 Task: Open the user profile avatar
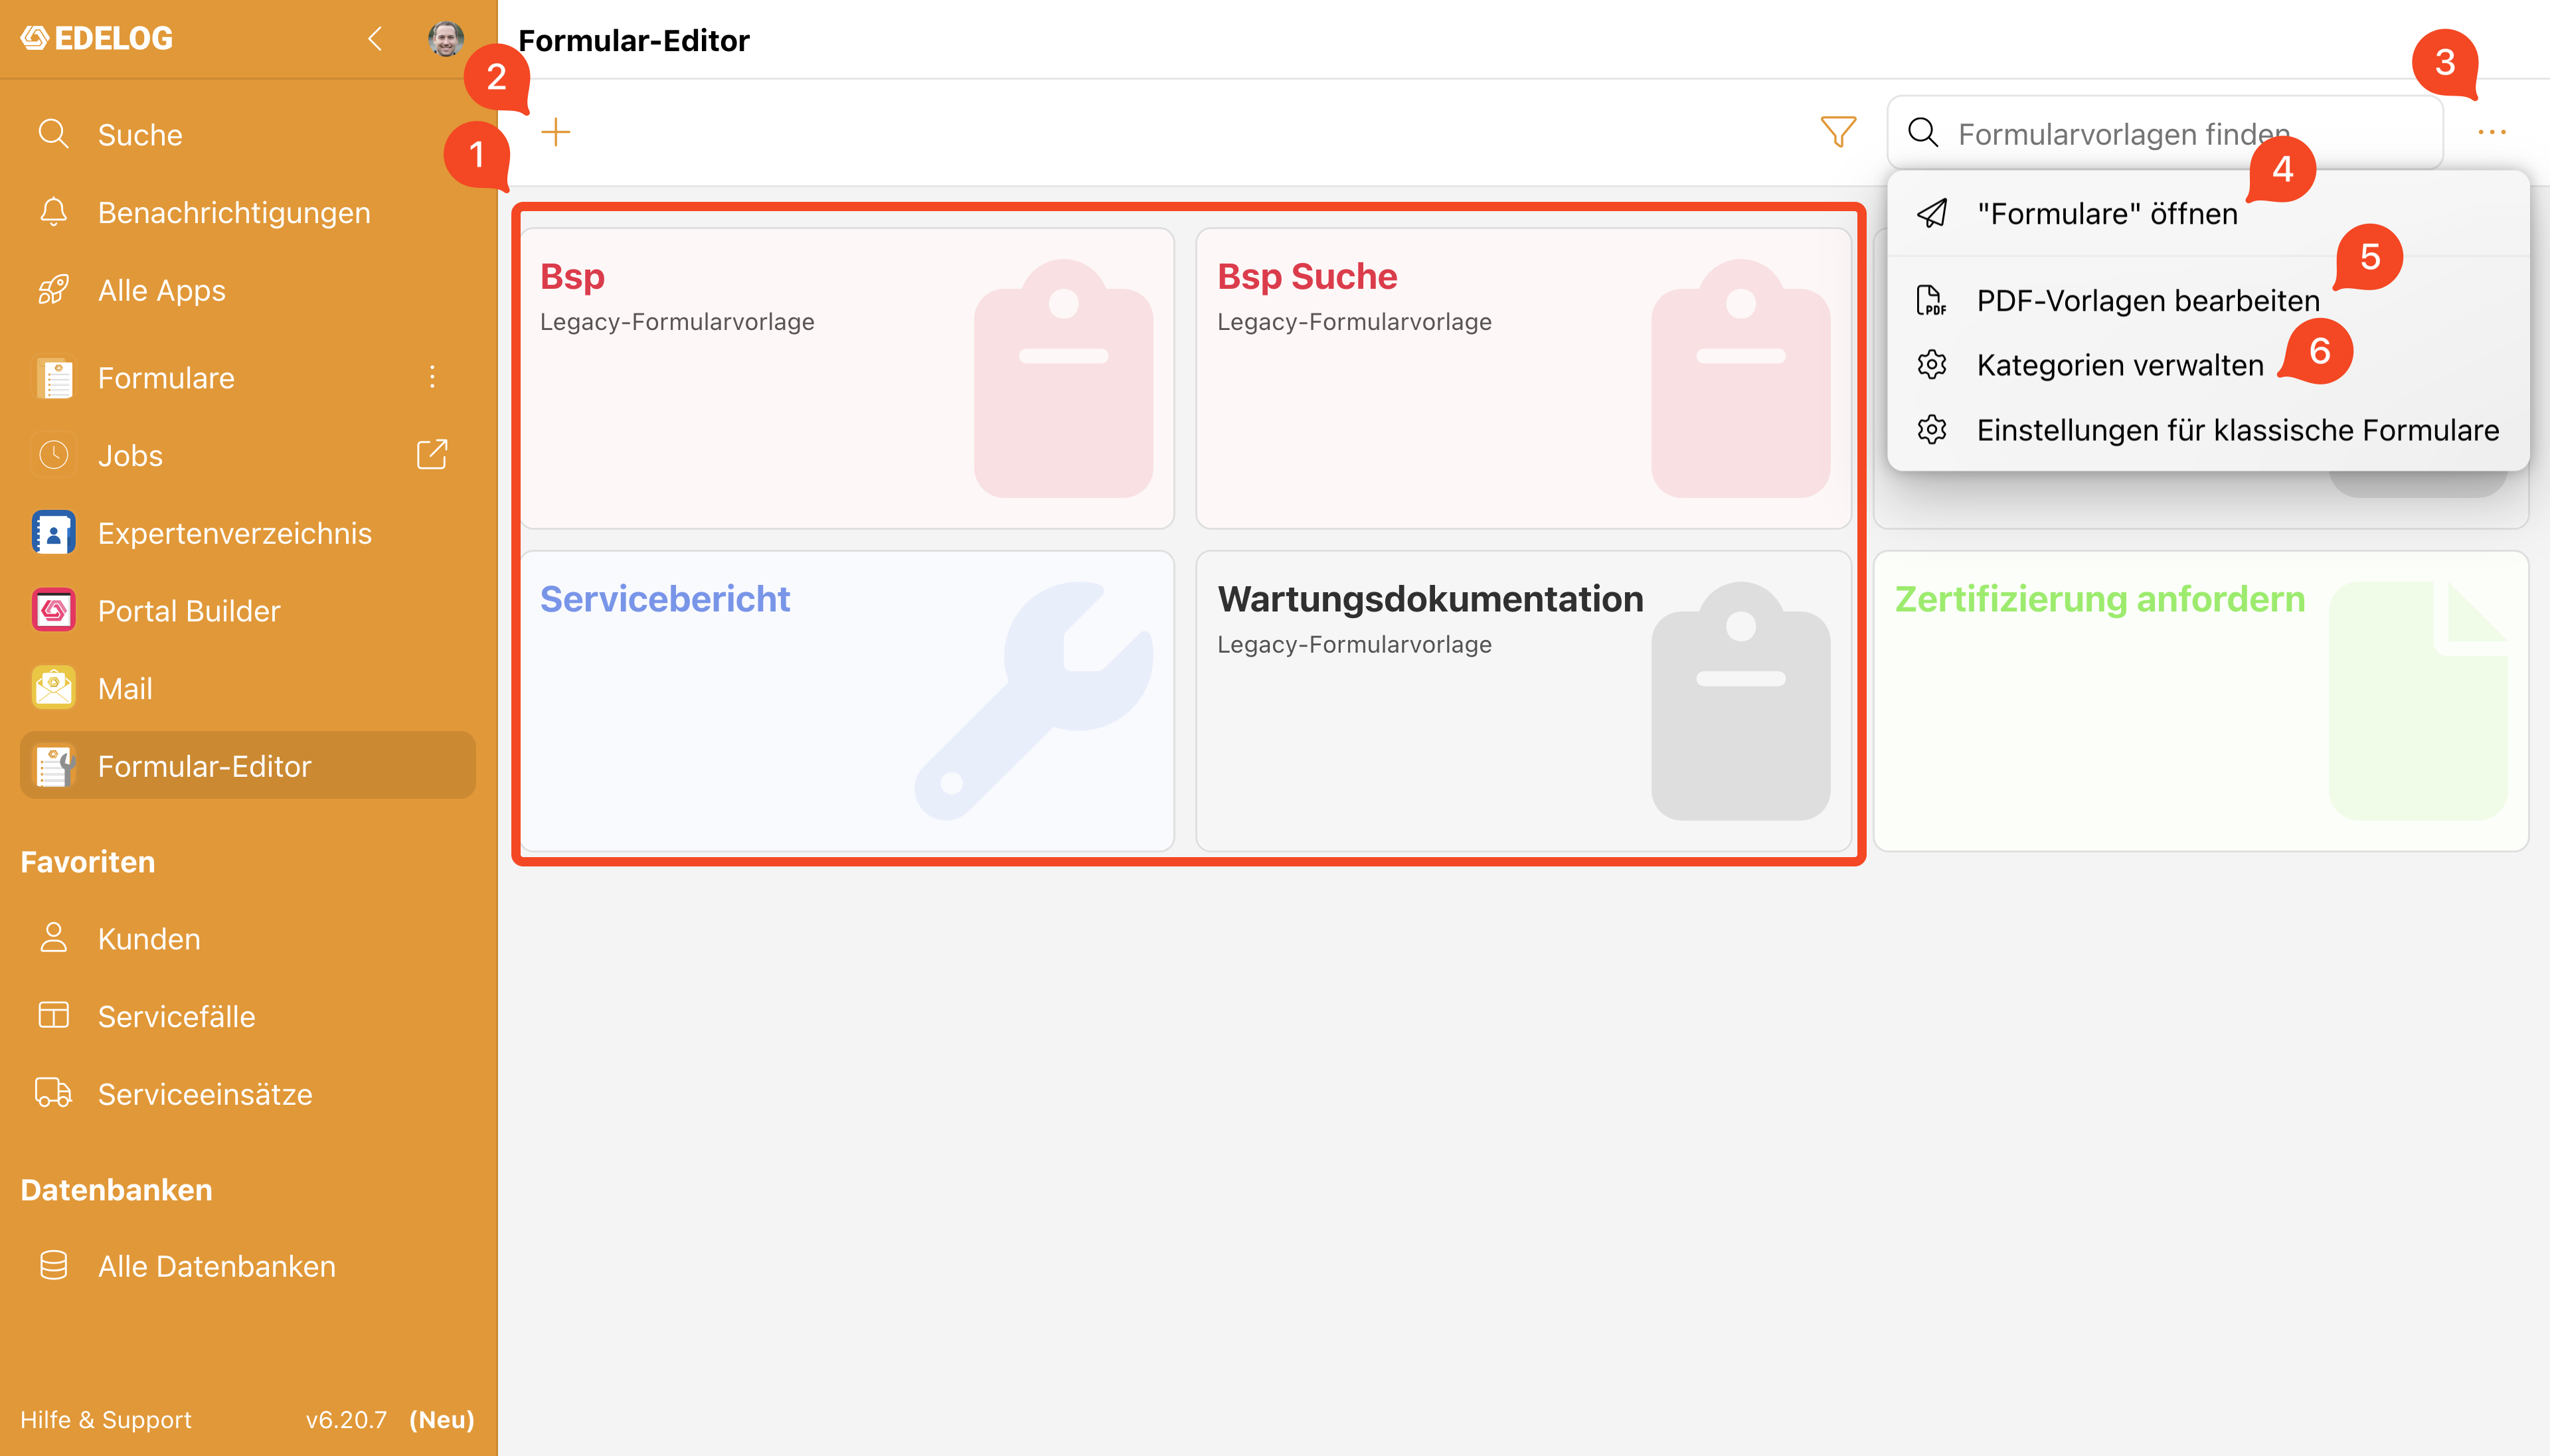[445, 39]
